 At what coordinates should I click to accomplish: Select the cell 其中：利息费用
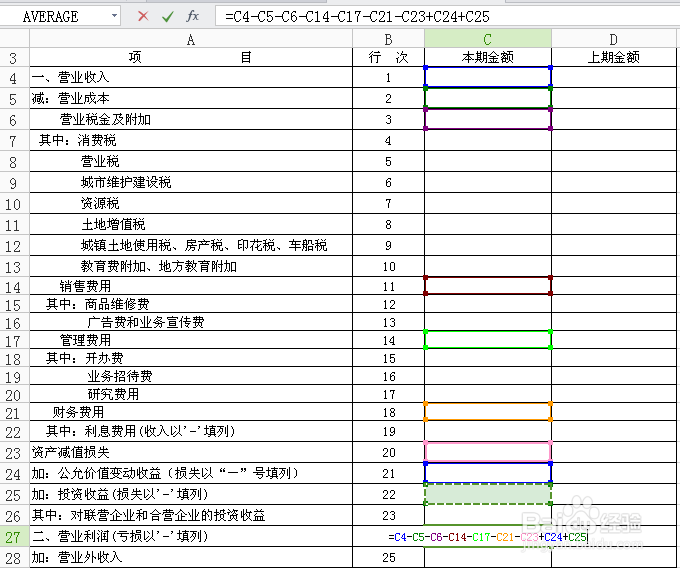click(x=191, y=431)
